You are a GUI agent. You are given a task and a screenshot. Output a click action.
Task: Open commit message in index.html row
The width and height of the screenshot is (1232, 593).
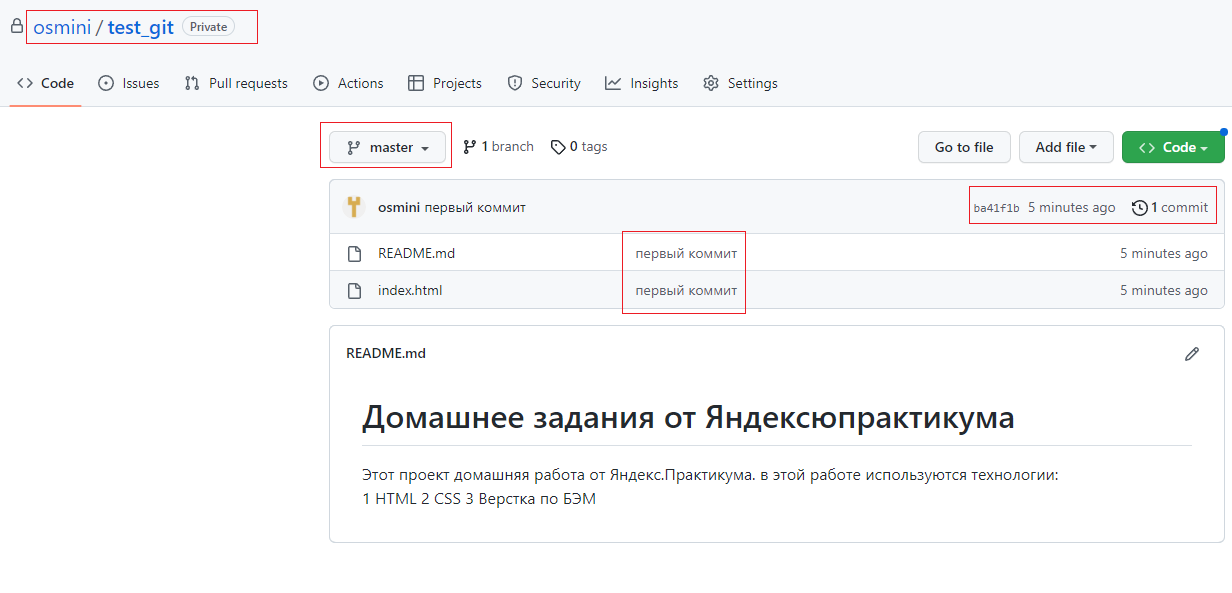(x=686, y=290)
